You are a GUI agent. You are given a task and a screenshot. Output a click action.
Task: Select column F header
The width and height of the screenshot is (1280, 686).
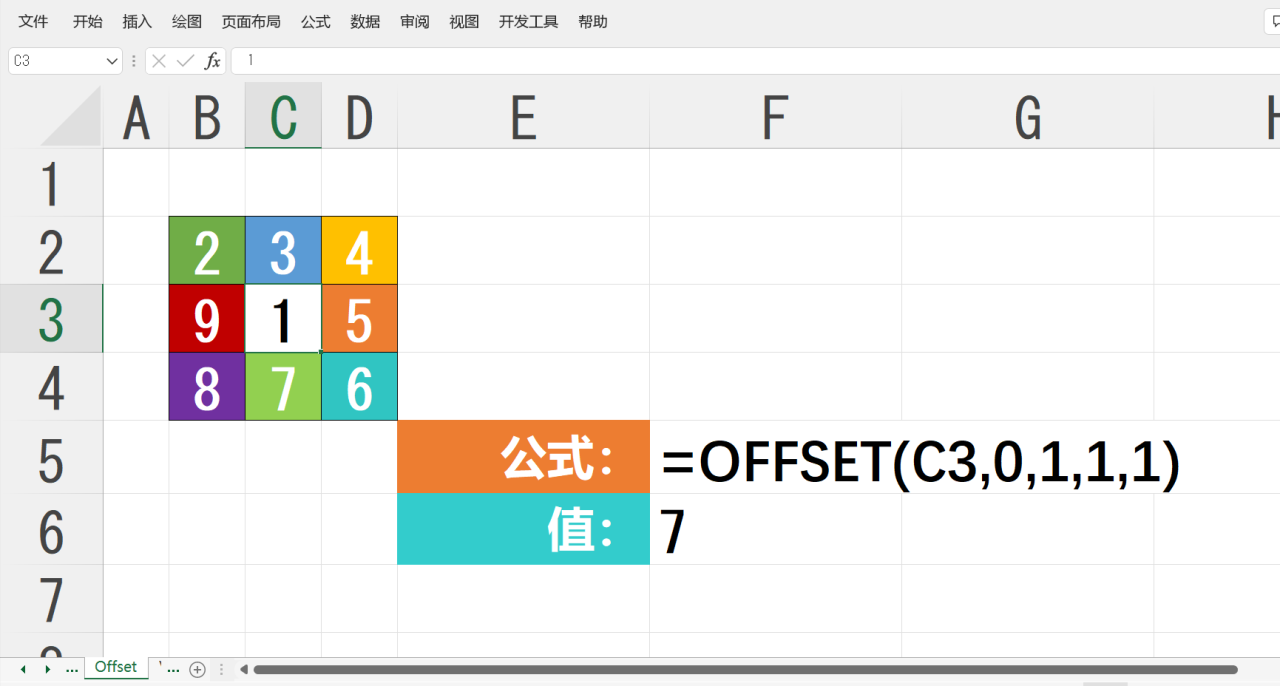775,118
